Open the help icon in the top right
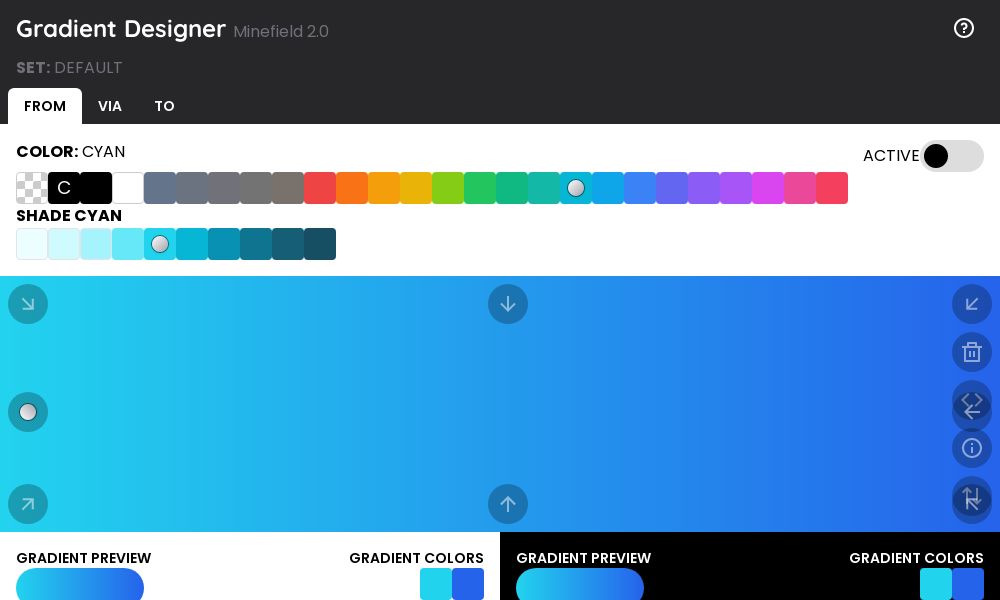 [x=964, y=28]
